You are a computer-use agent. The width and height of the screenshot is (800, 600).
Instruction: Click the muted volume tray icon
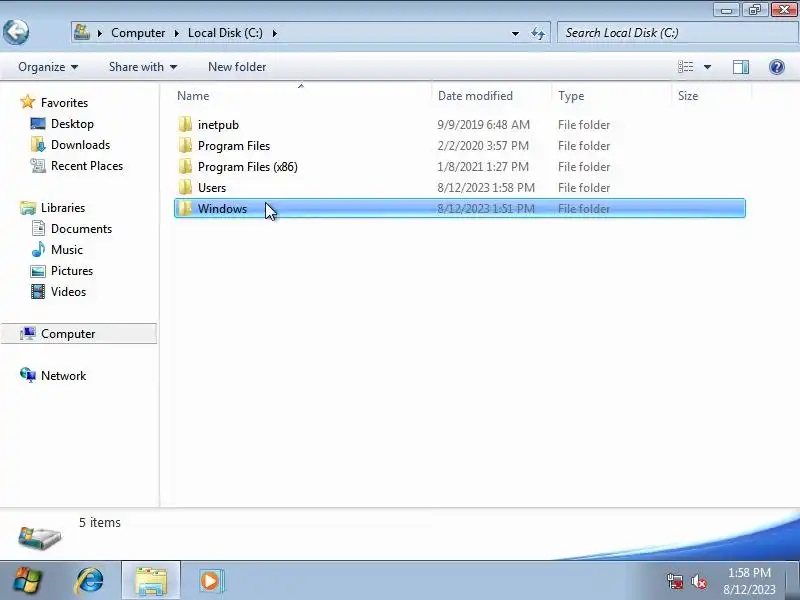(x=699, y=581)
